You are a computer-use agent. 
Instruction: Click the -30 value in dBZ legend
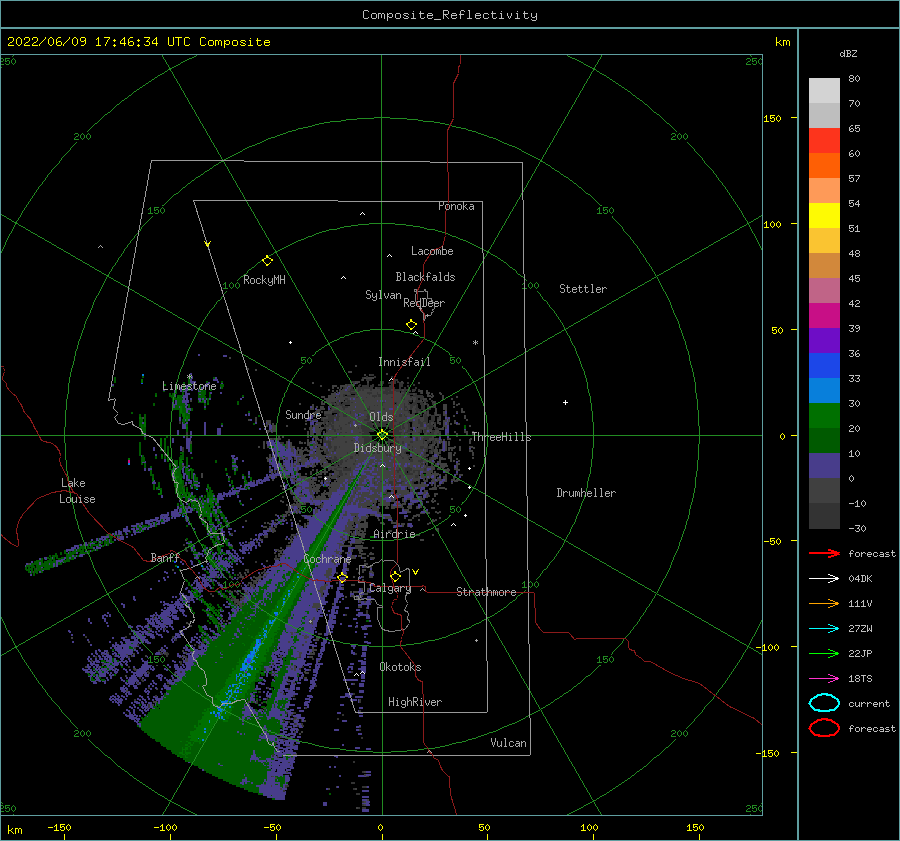pos(857,528)
